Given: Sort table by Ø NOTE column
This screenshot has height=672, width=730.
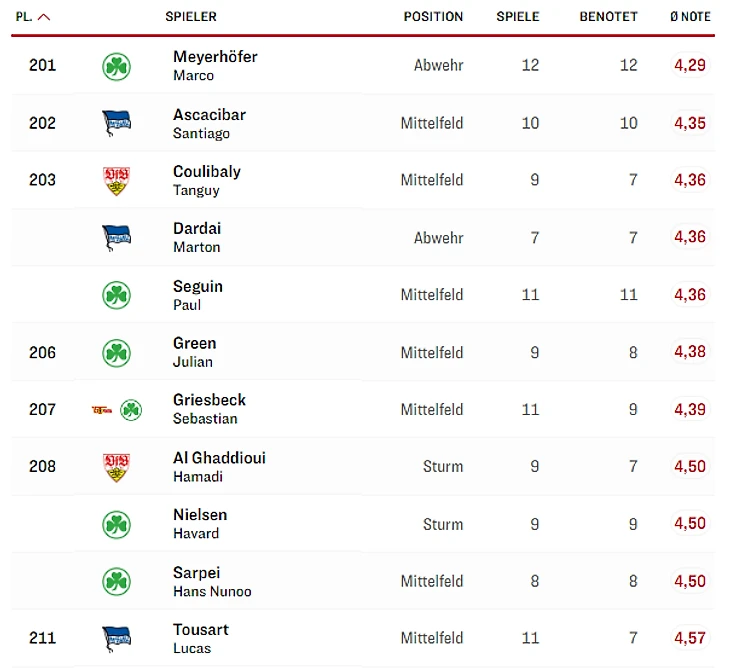Looking at the screenshot, I should point(690,17).
